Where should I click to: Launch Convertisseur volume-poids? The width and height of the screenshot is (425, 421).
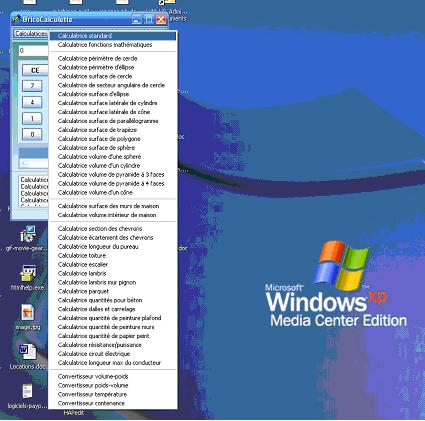113,377
